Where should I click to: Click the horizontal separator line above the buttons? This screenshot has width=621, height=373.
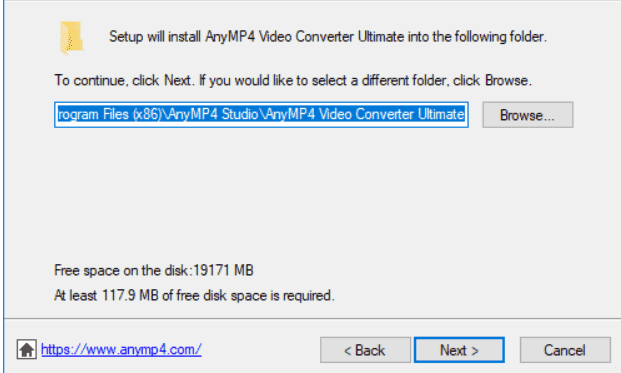(x=312, y=318)
